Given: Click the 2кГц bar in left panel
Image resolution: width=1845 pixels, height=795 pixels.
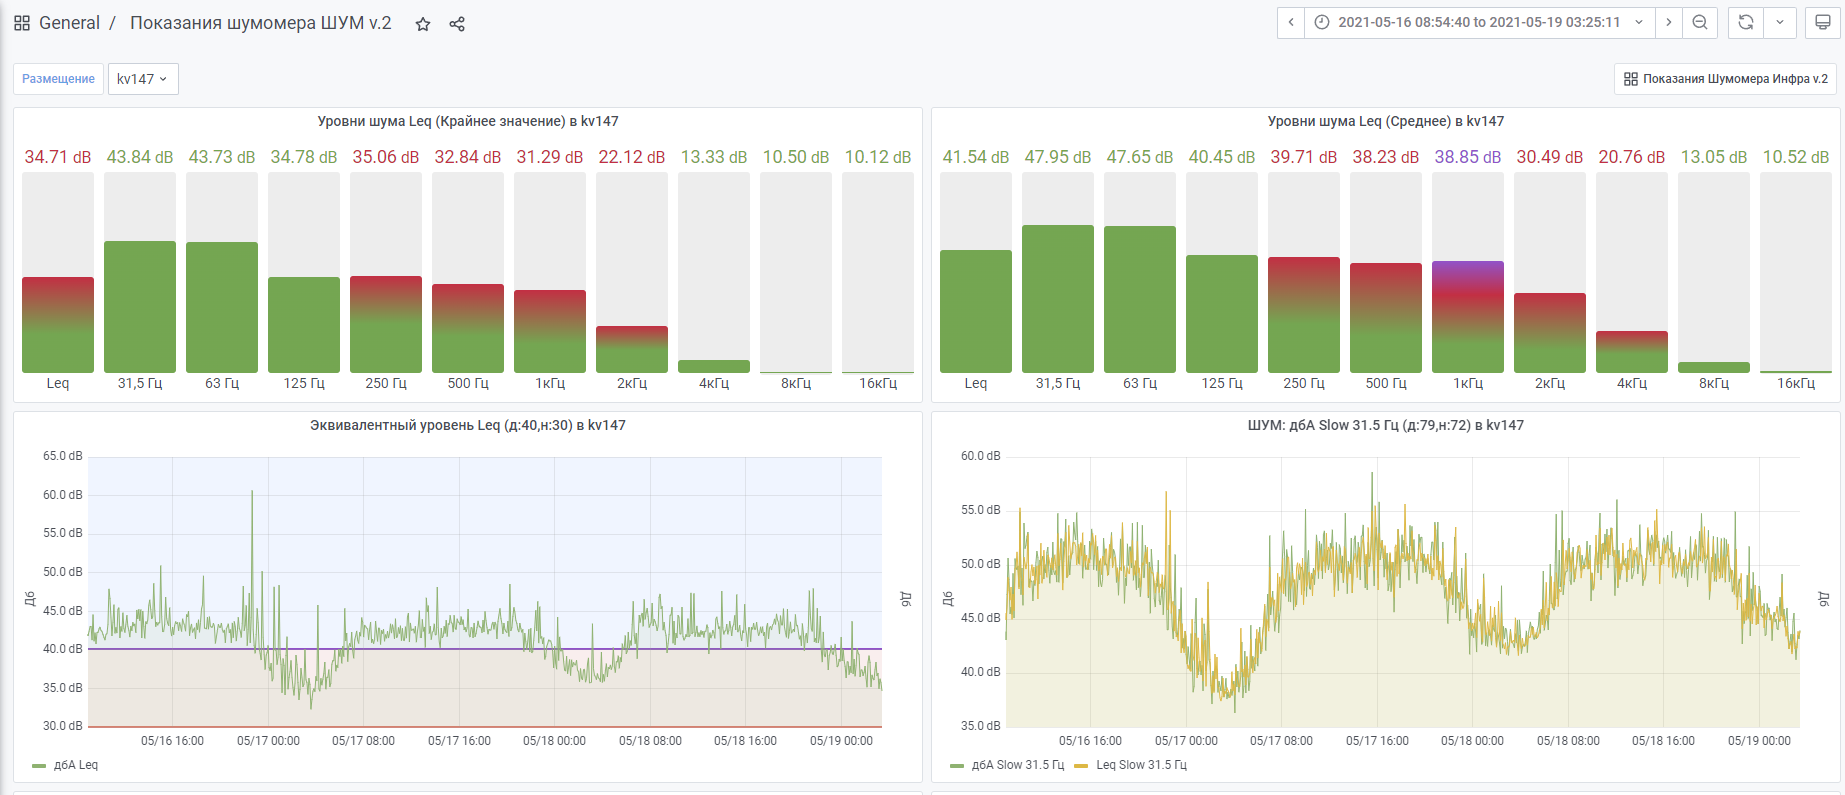Looking at the screenshot, I should point(632,349).
